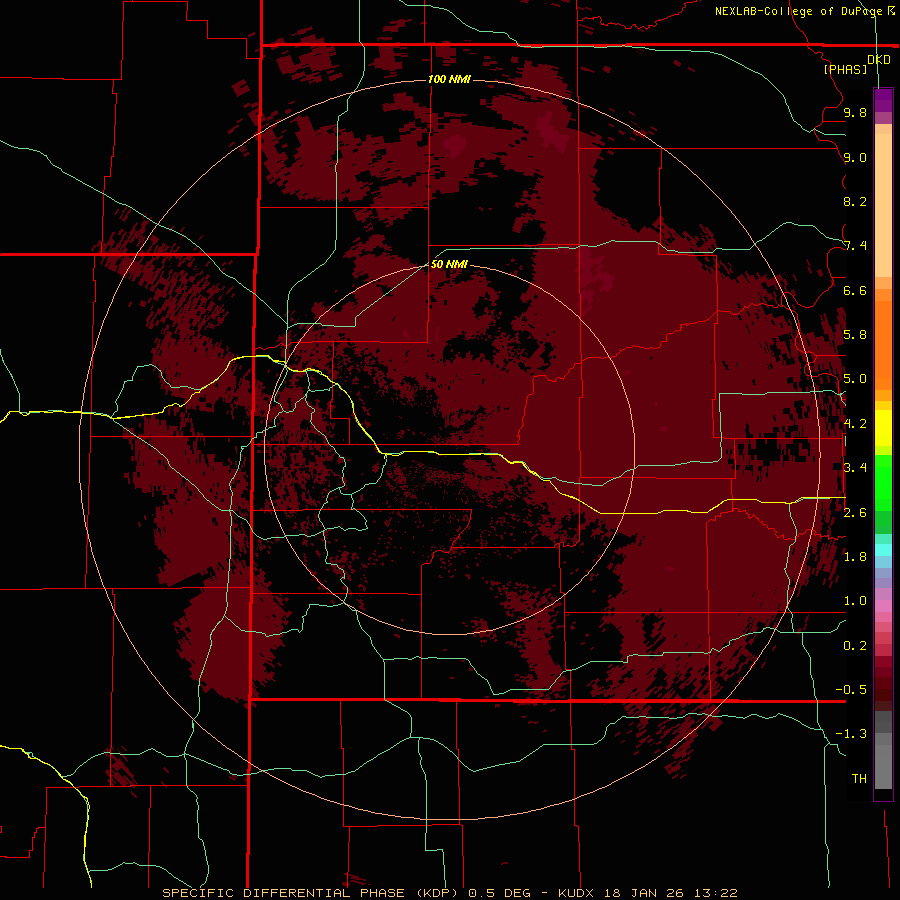Click the 2.6 scale value

tap(855, 513)
